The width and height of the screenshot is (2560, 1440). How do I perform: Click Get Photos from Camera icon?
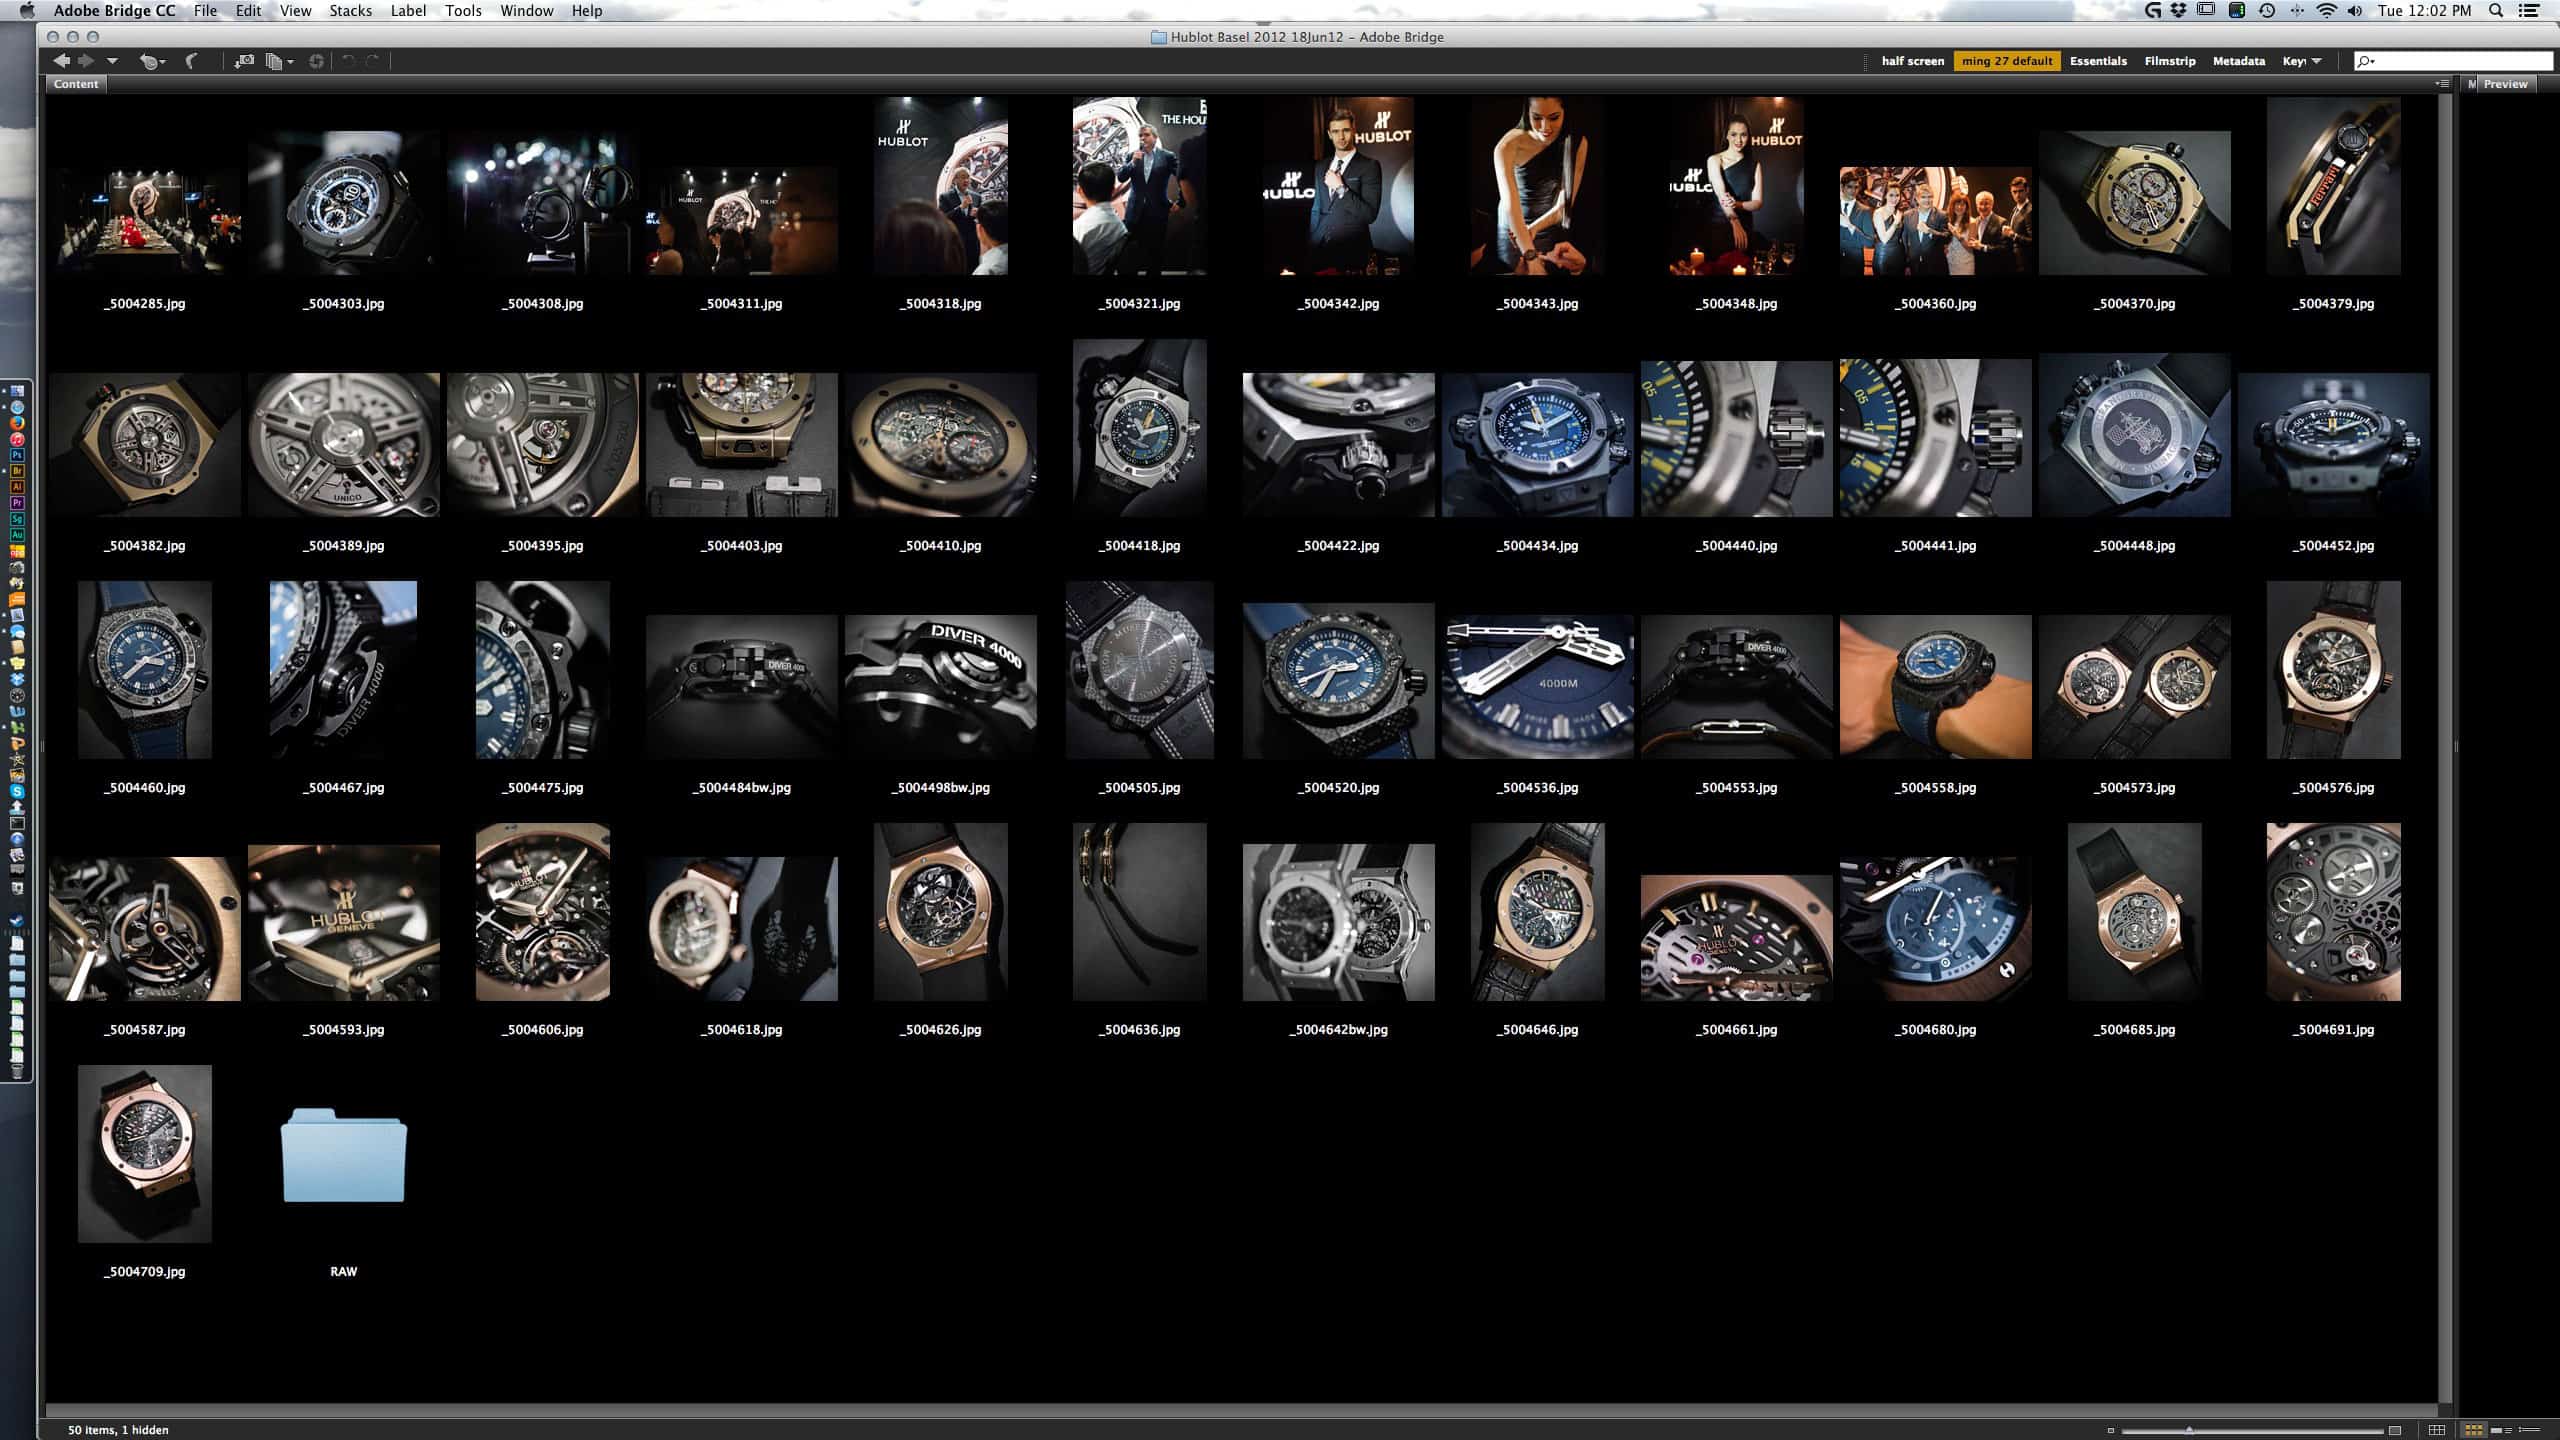click(x=243, y=61)
